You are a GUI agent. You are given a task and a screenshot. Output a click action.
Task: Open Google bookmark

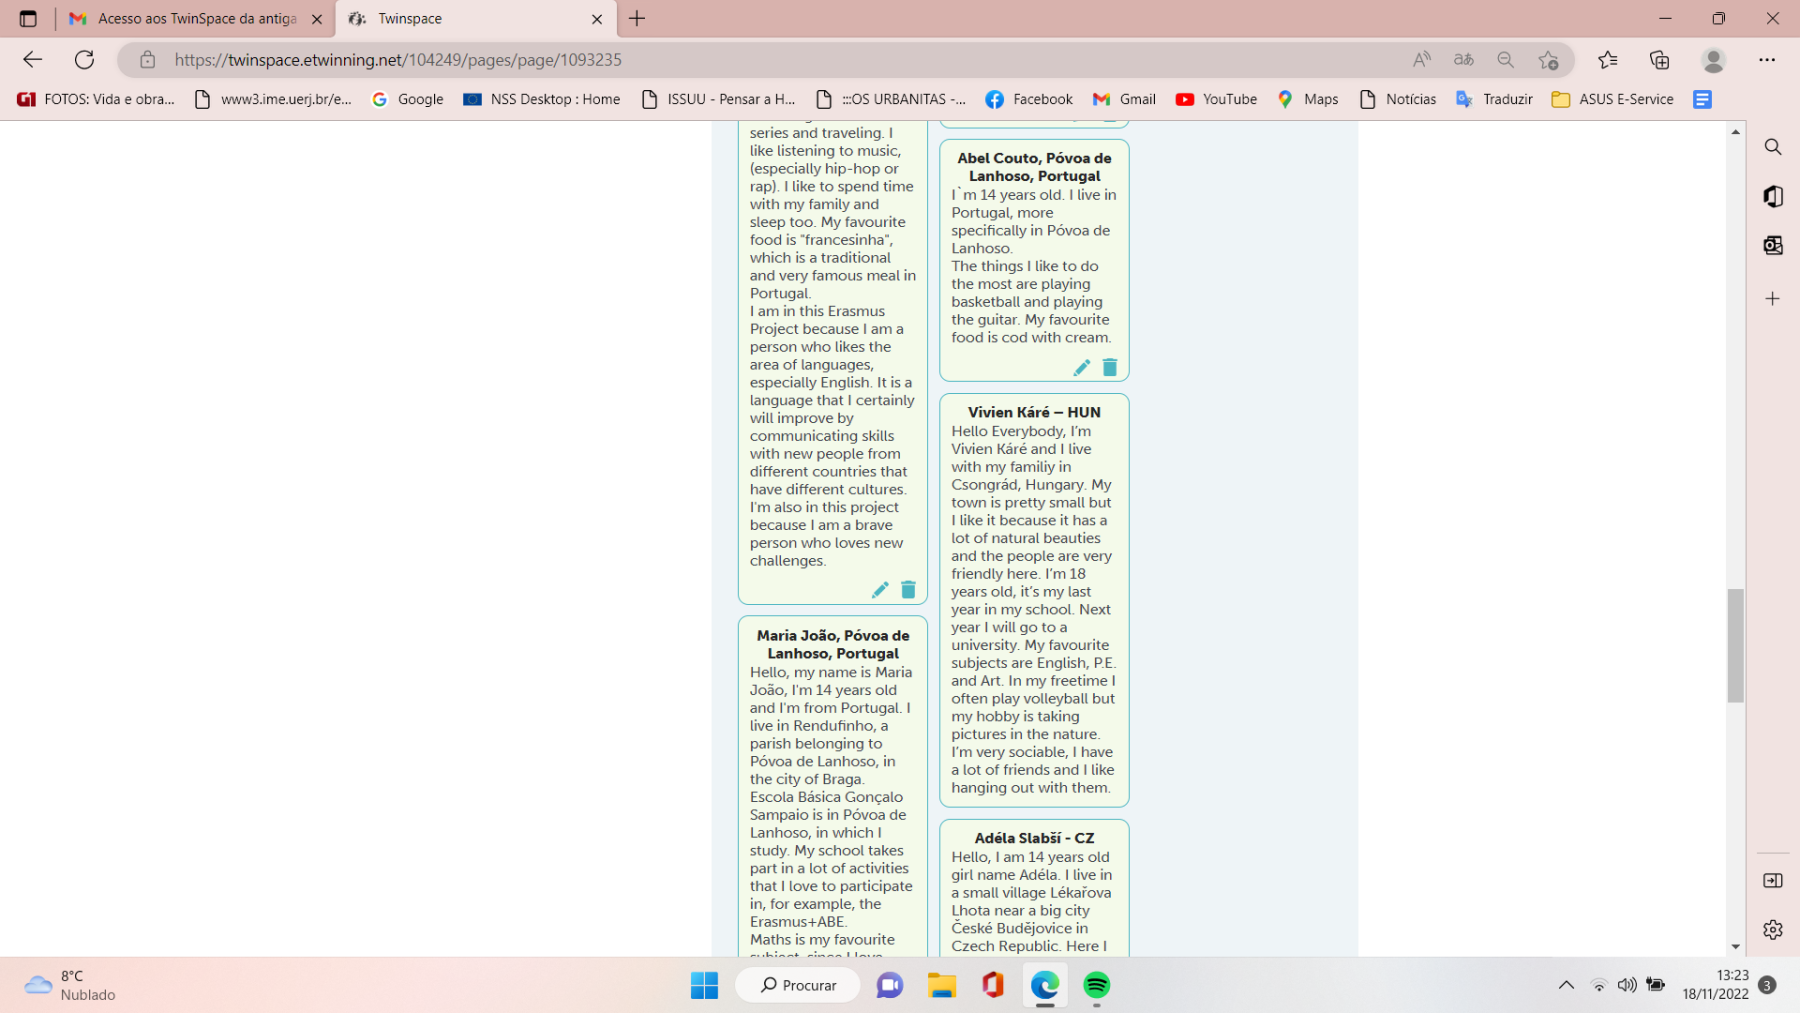[407, 99]
